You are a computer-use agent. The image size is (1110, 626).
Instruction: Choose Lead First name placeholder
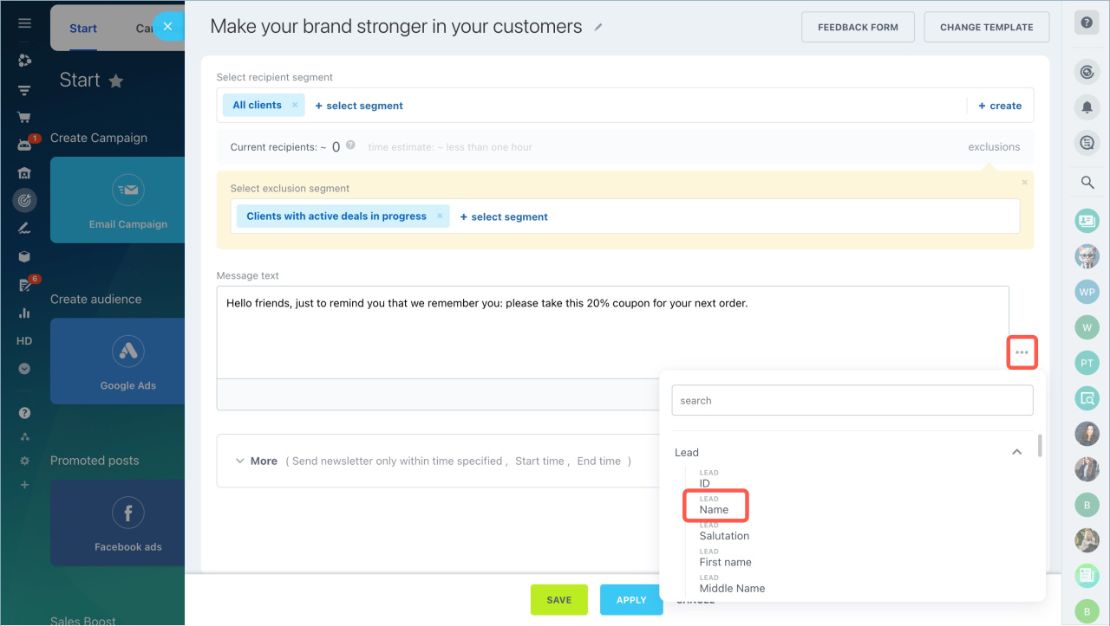click(725, 557)
